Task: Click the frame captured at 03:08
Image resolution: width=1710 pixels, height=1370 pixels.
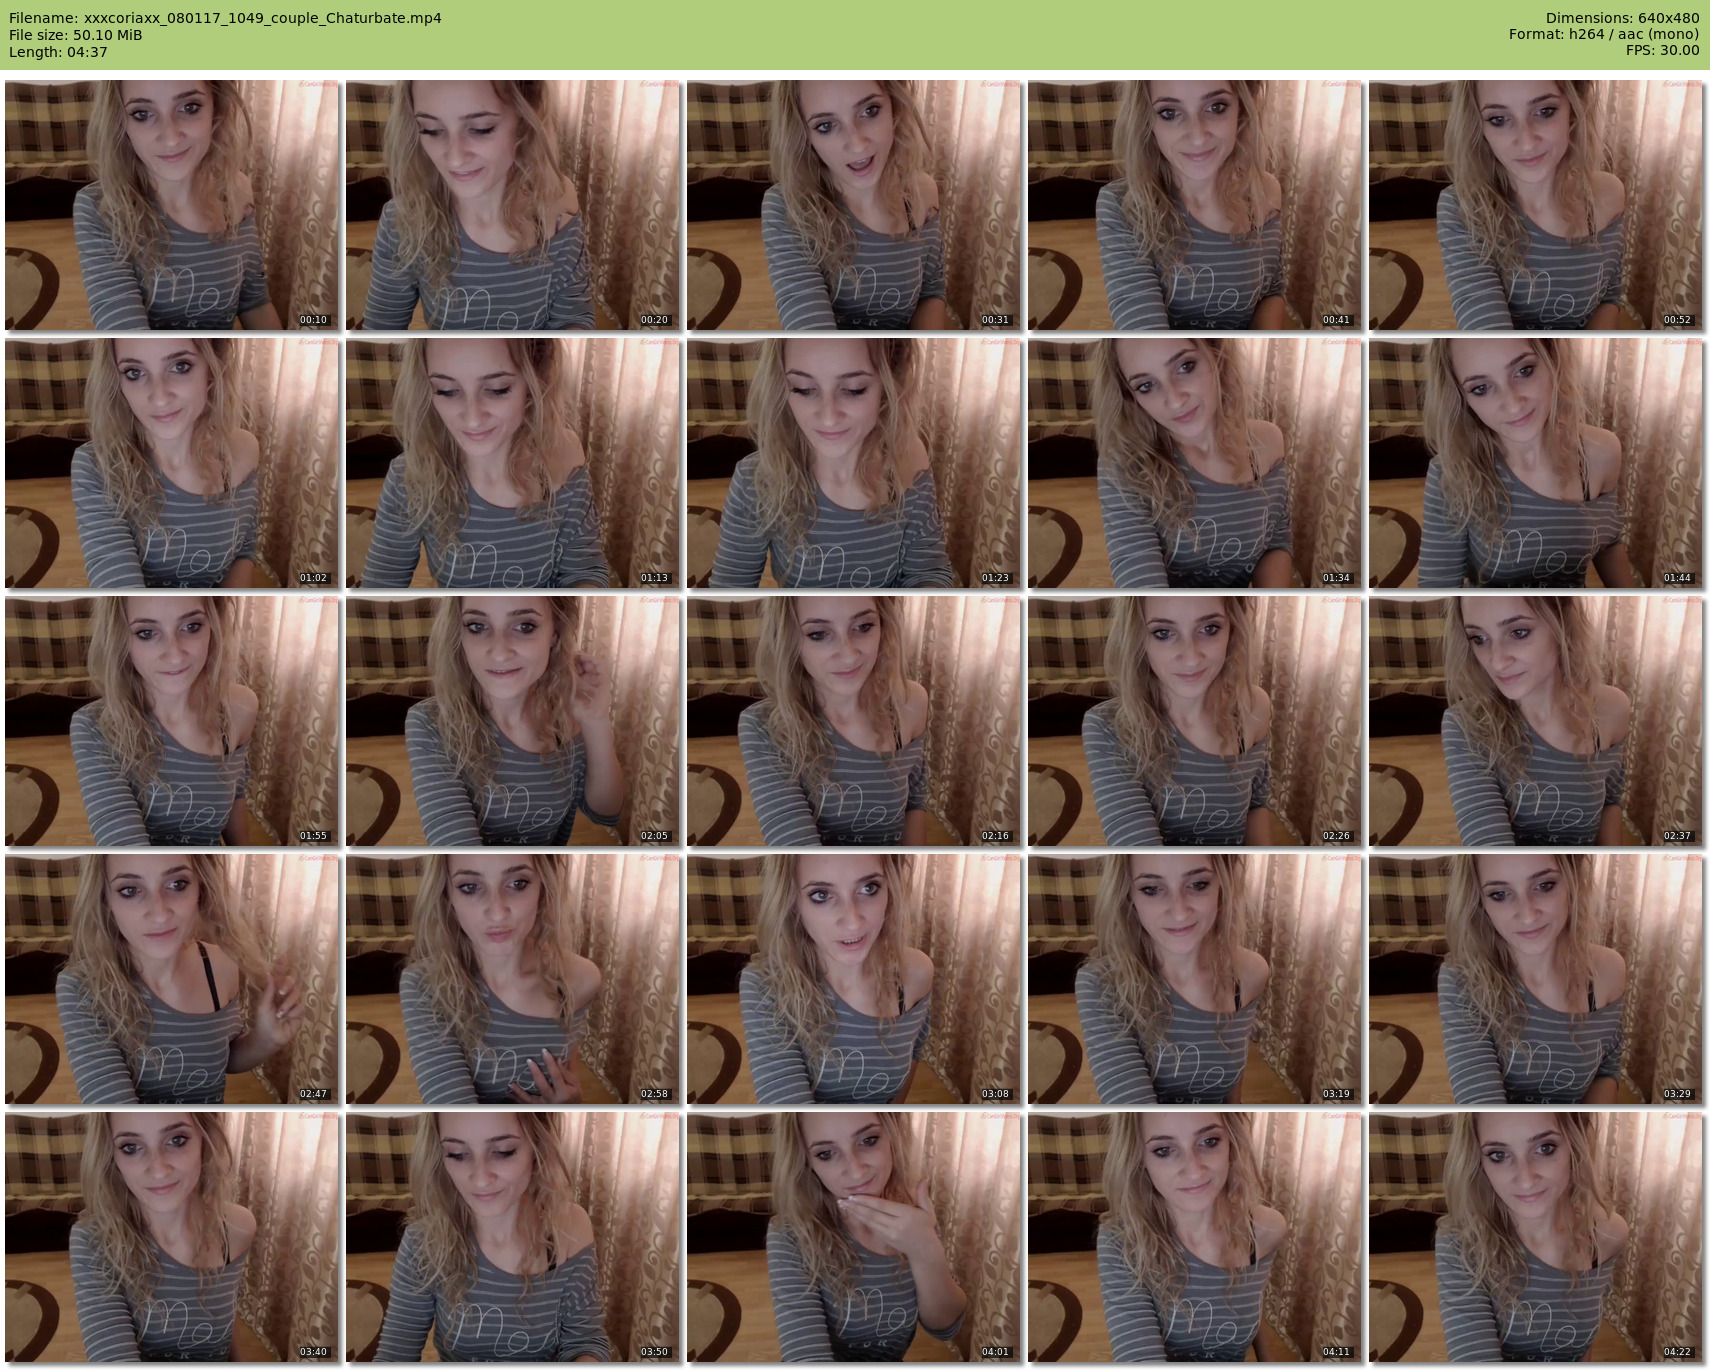Action: tap(854, 979)
